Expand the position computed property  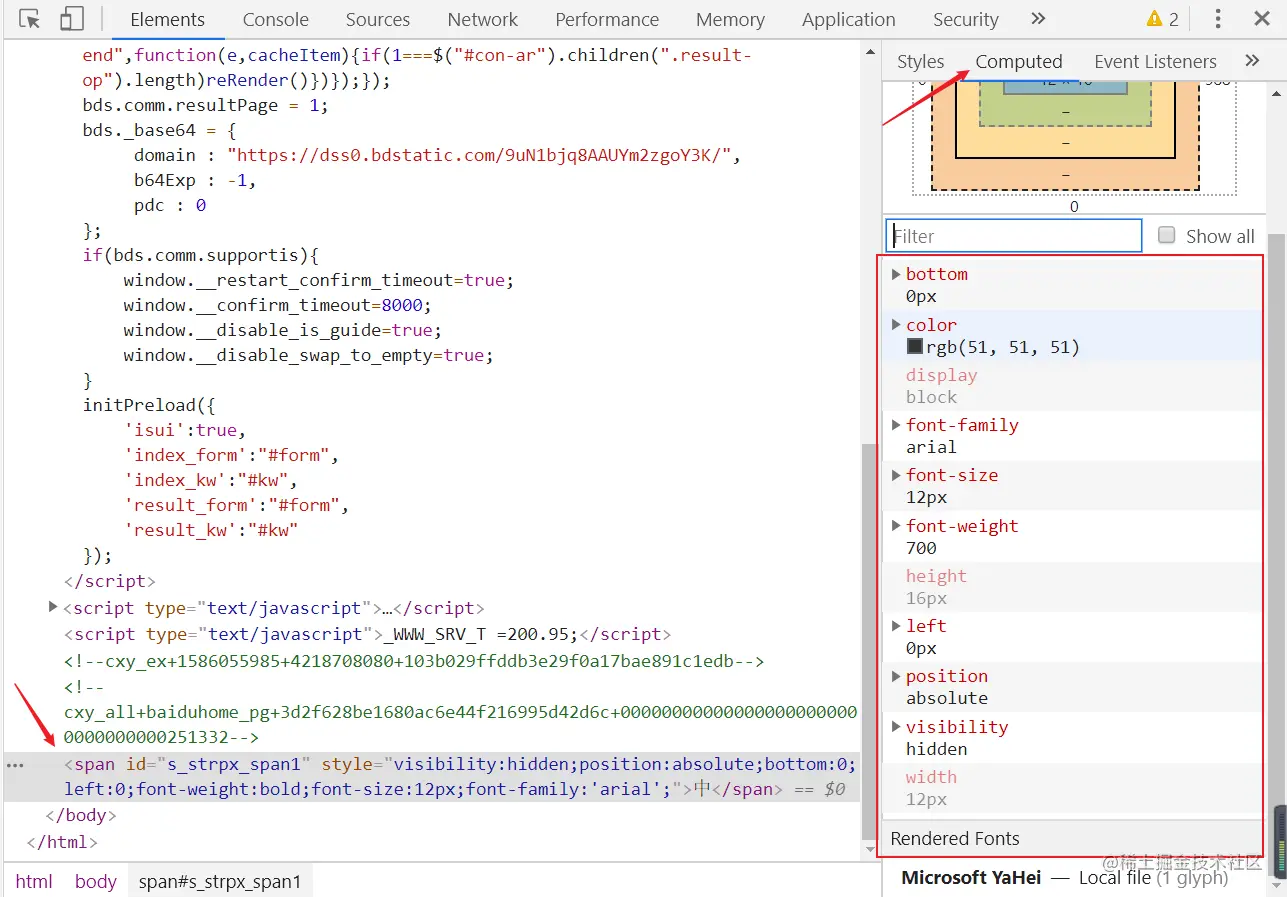[x=896, y=675]
